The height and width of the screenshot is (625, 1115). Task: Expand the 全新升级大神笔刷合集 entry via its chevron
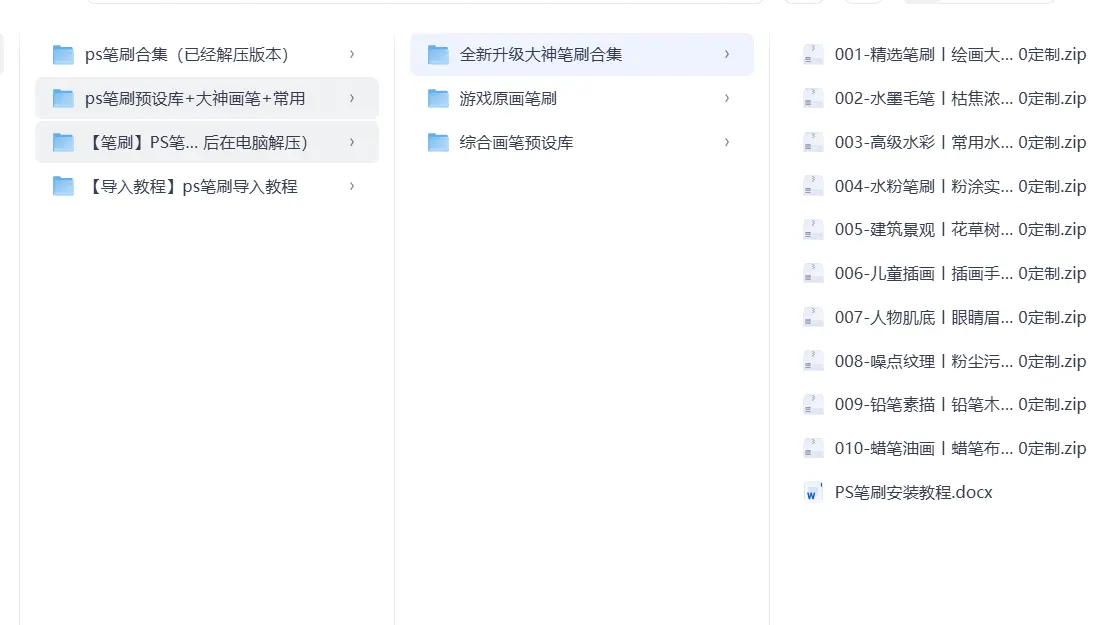(x=726, y=55)
